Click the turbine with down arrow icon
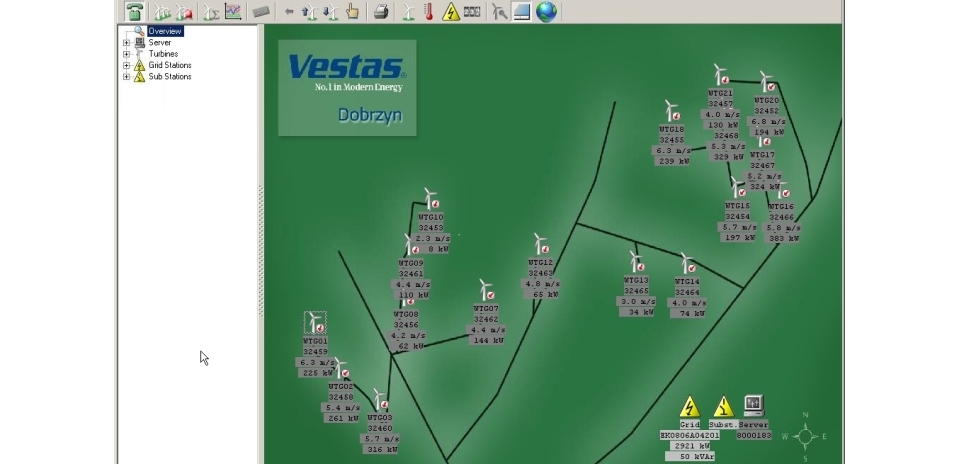The image size is (959, 464). [331, 12]
